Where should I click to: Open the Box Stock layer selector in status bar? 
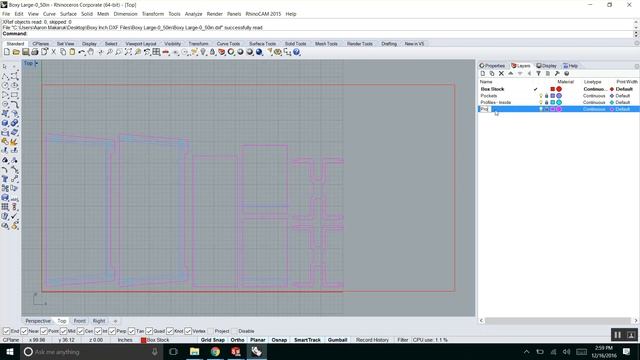pyautogui.click(x=155, y=340)
